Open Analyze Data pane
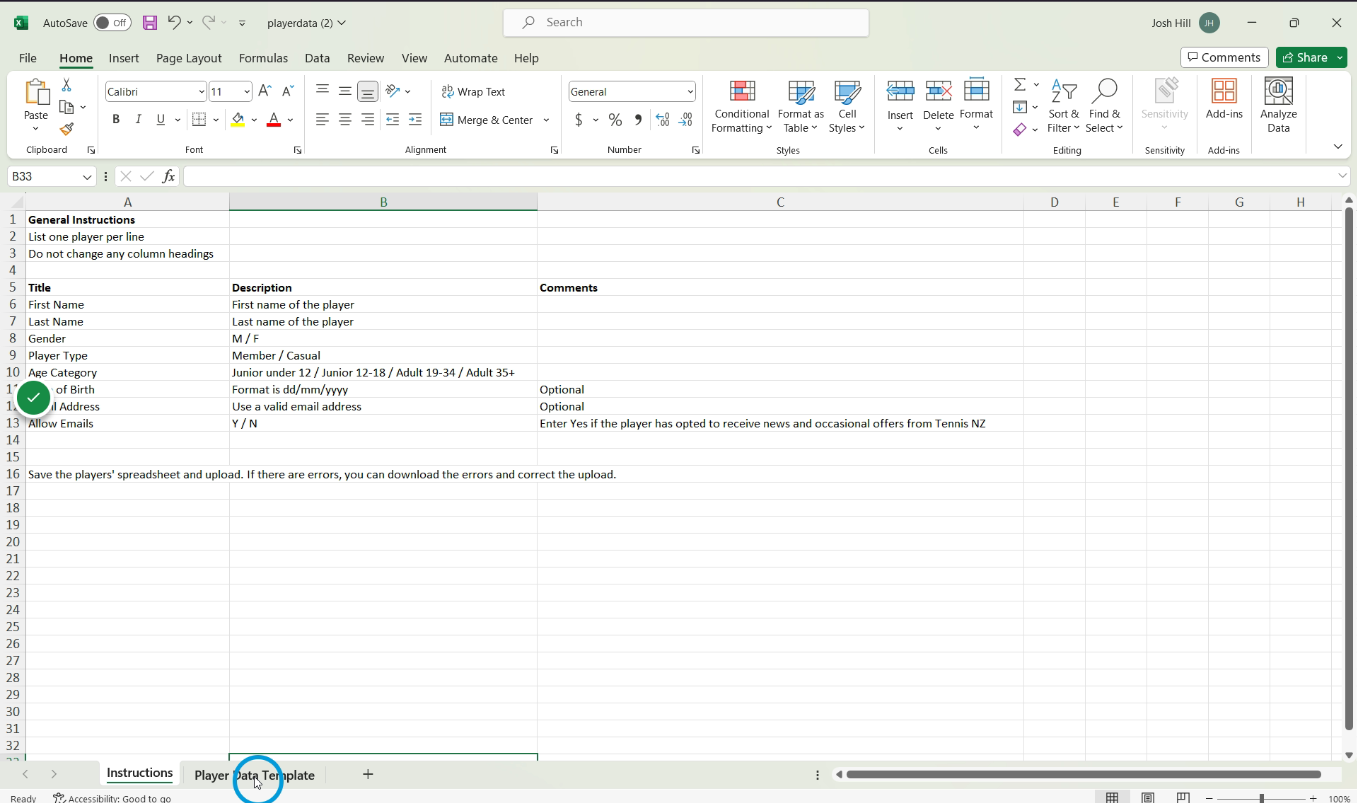The width and height of the screenshot is (1357, 803). point(1278,105)
